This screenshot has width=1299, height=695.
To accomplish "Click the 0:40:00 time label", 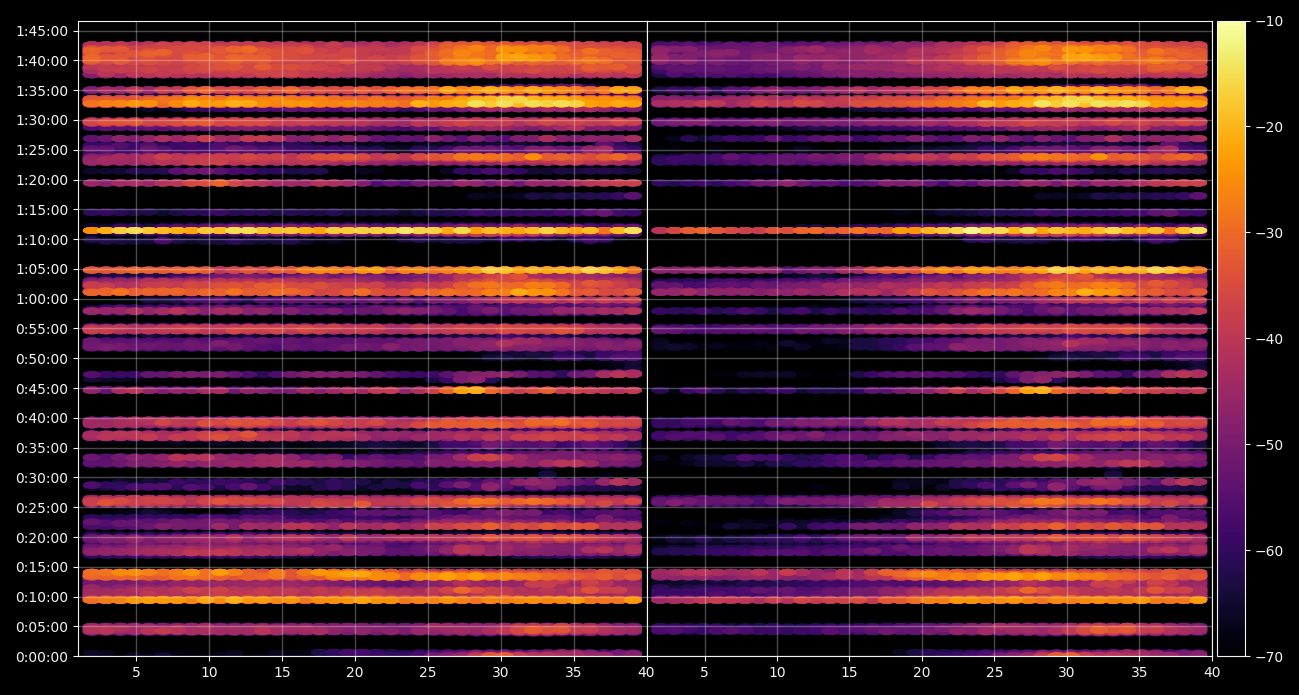I will click(x=42, y=418).
